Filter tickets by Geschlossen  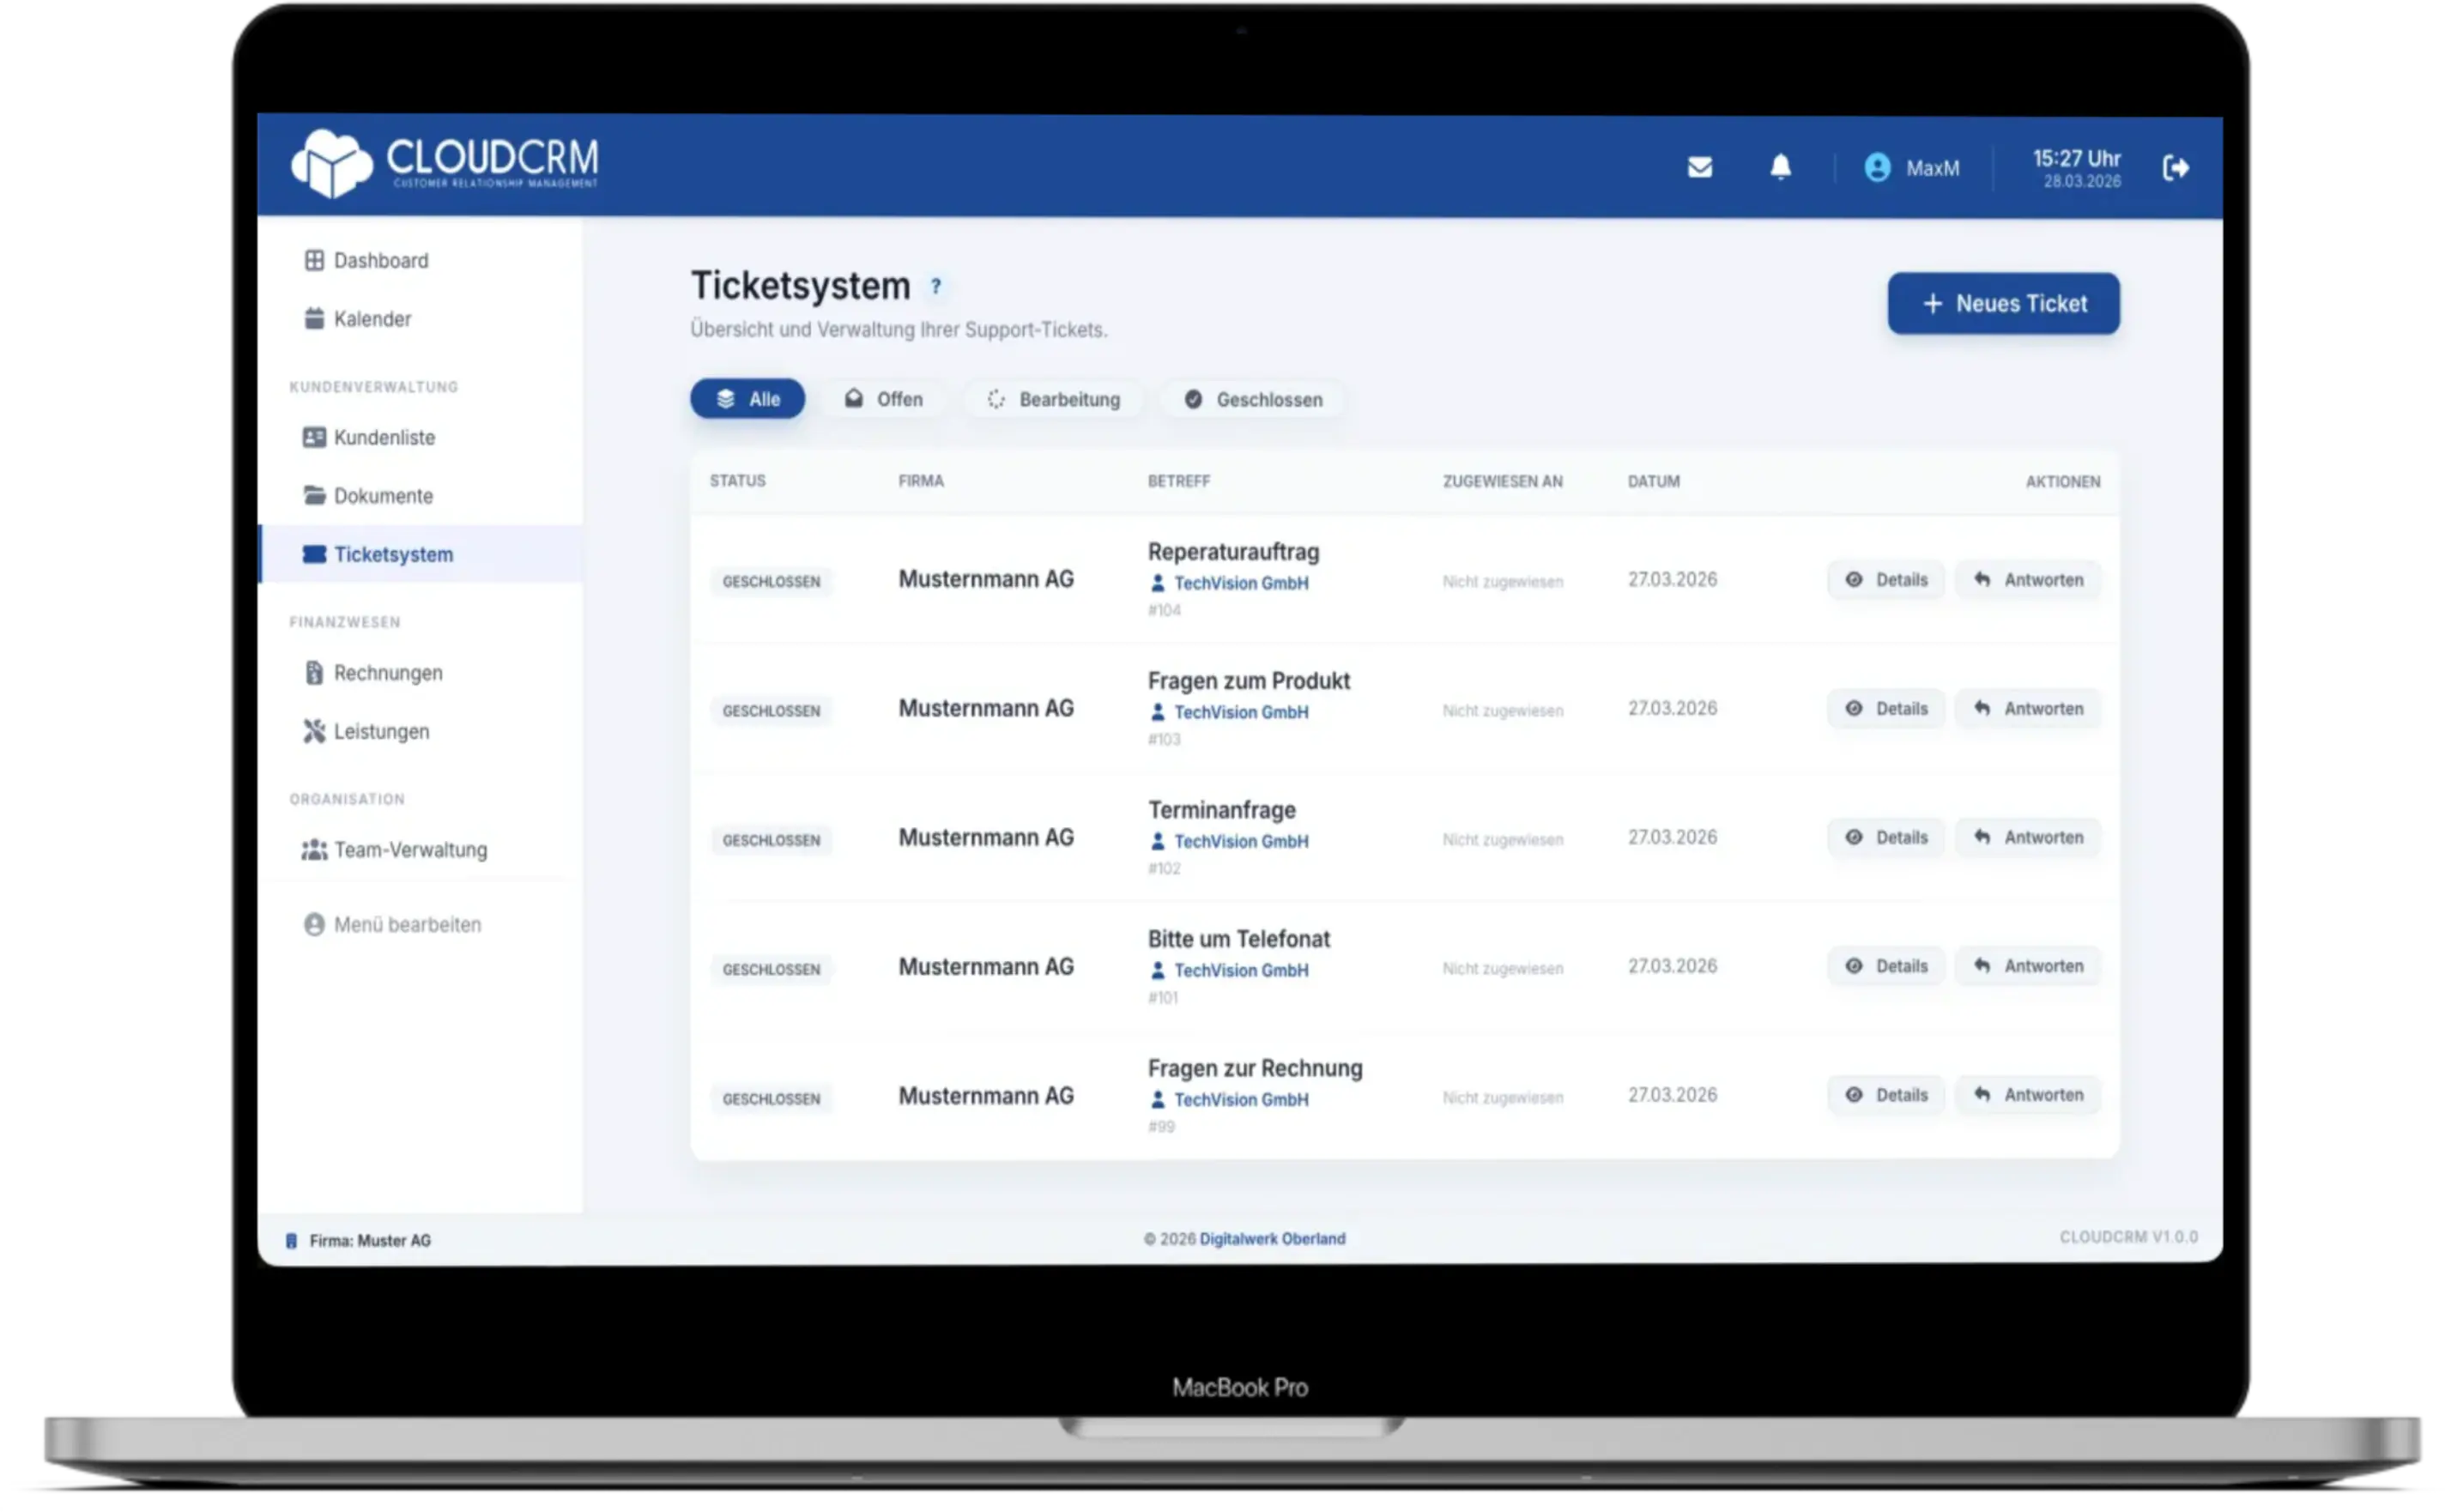(1253, 399)
